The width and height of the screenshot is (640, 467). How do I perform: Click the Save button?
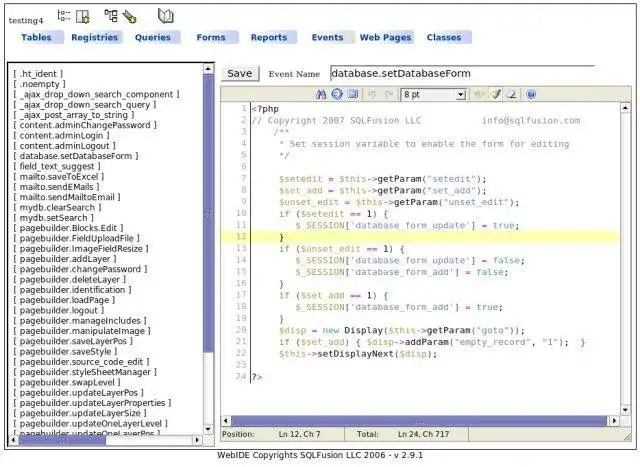(240, 73)
